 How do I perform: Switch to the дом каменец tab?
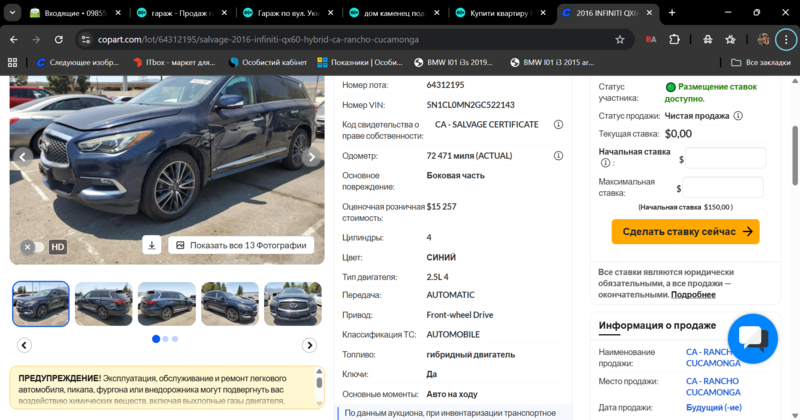[x=394, y=13]
